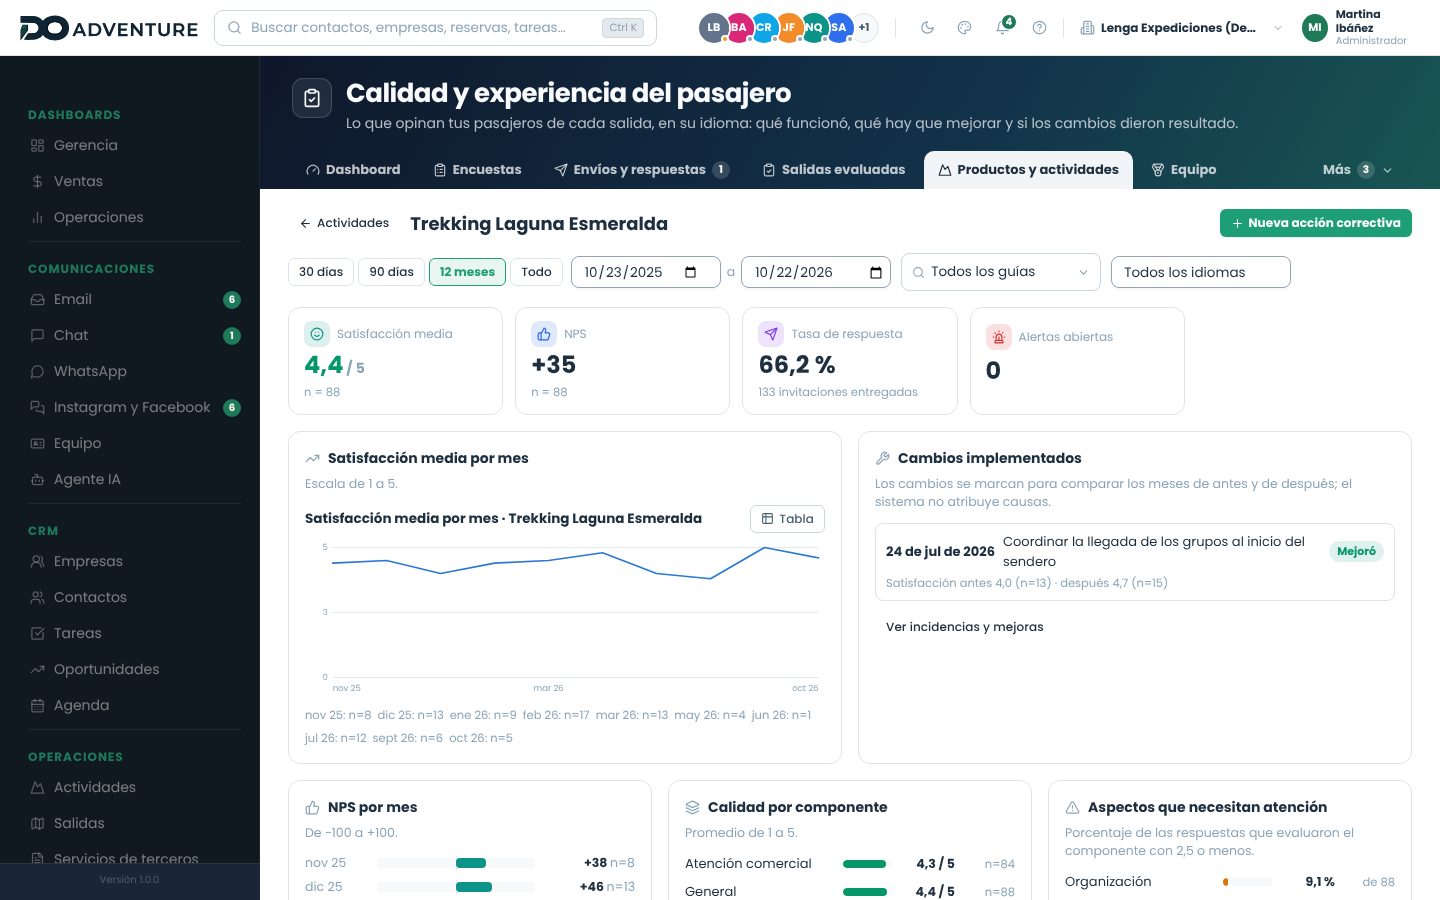
Task: Switch chart to Tabla view
Action: coord(787,519)
